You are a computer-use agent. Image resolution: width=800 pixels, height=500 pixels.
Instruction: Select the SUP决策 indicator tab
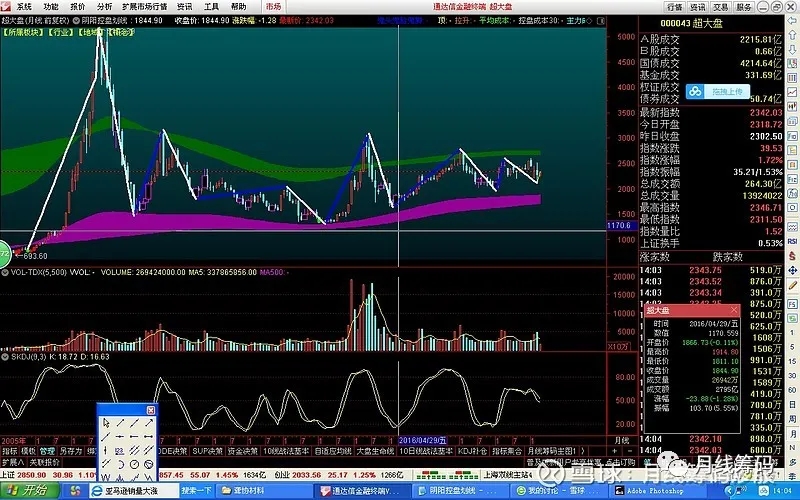pyautogui.click(x=207, y=451)
